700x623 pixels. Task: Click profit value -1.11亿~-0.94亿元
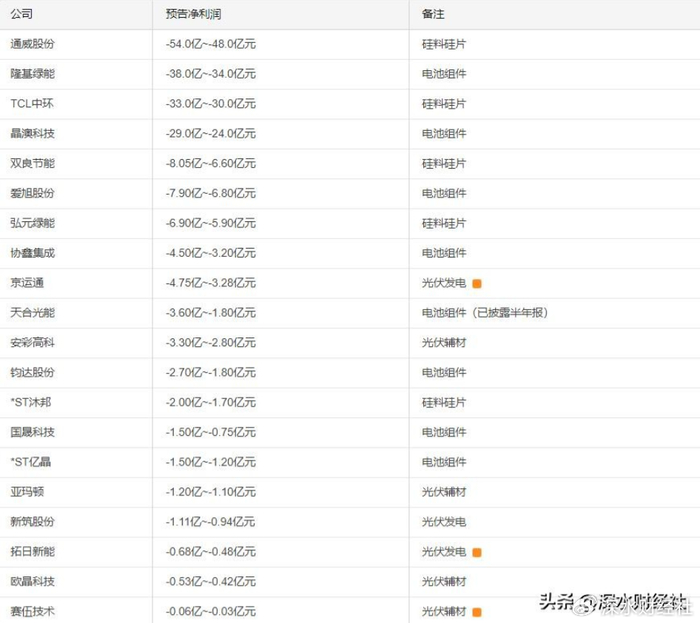210,522
